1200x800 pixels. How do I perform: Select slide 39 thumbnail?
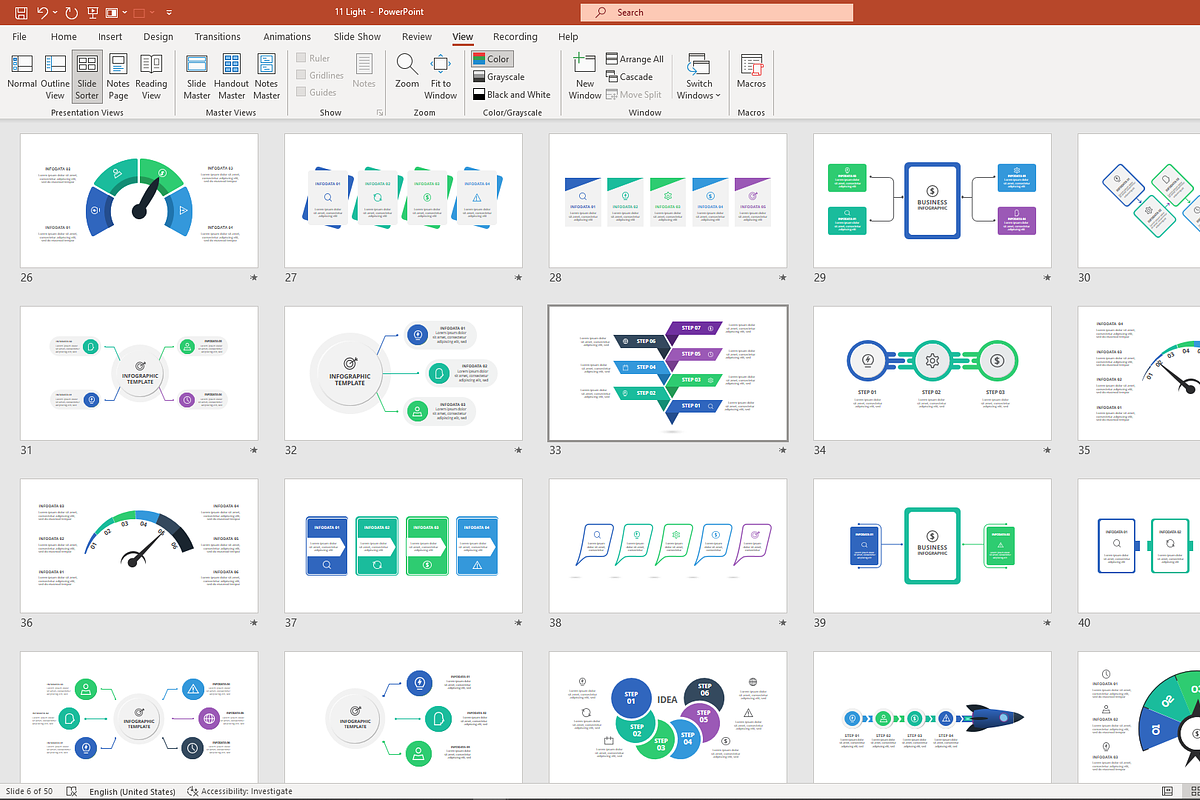(932, 546)
